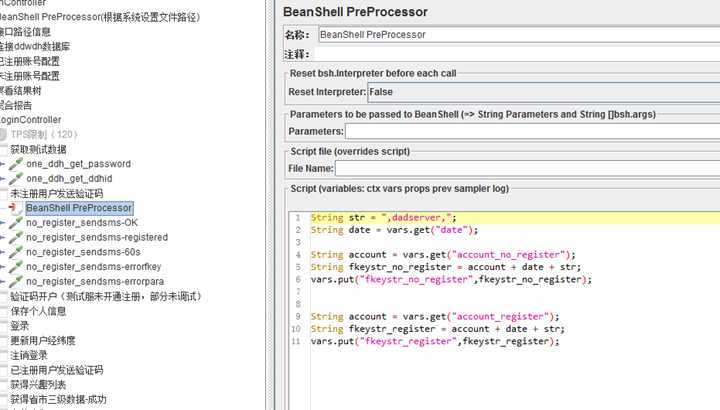
Task: Click the File Name input field
Action: coord(528,168)
